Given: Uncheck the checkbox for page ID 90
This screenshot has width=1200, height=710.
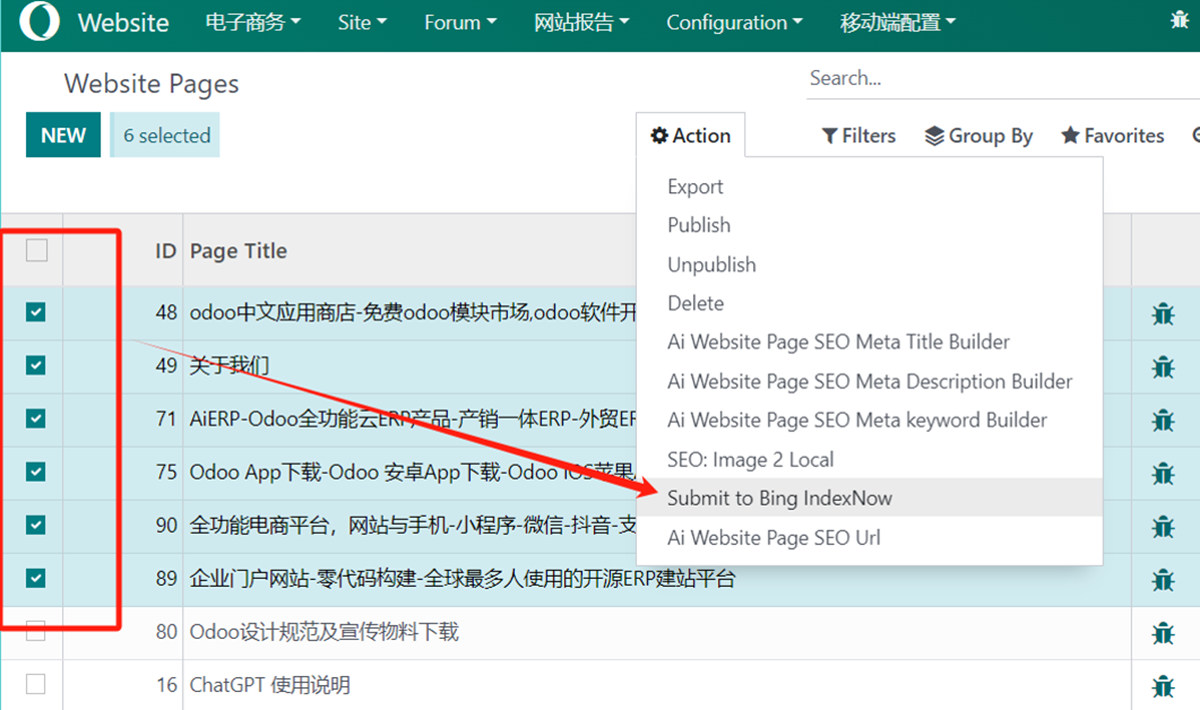Looking at the screenshot, I should (x=36, y=524).
